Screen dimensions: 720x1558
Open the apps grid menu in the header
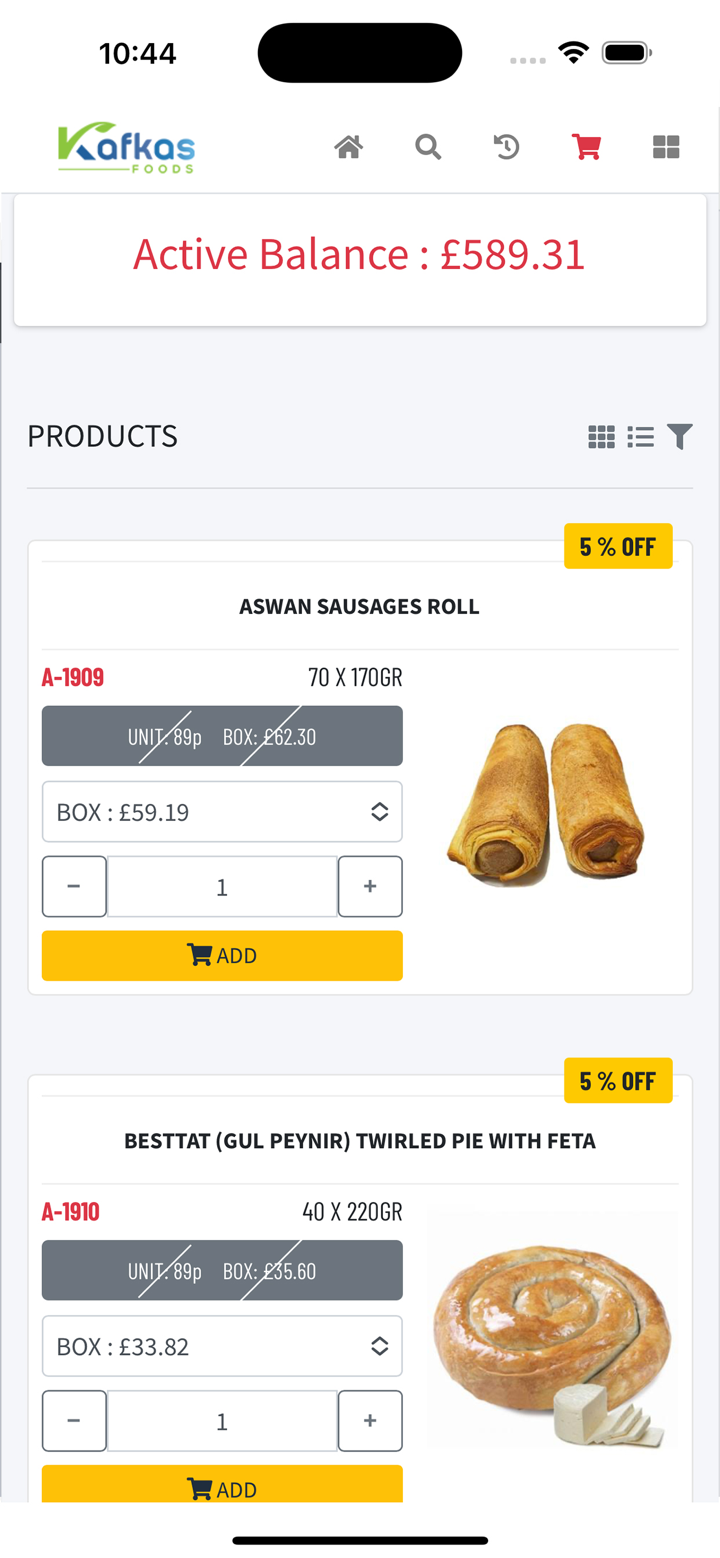[x=665, y=146]
